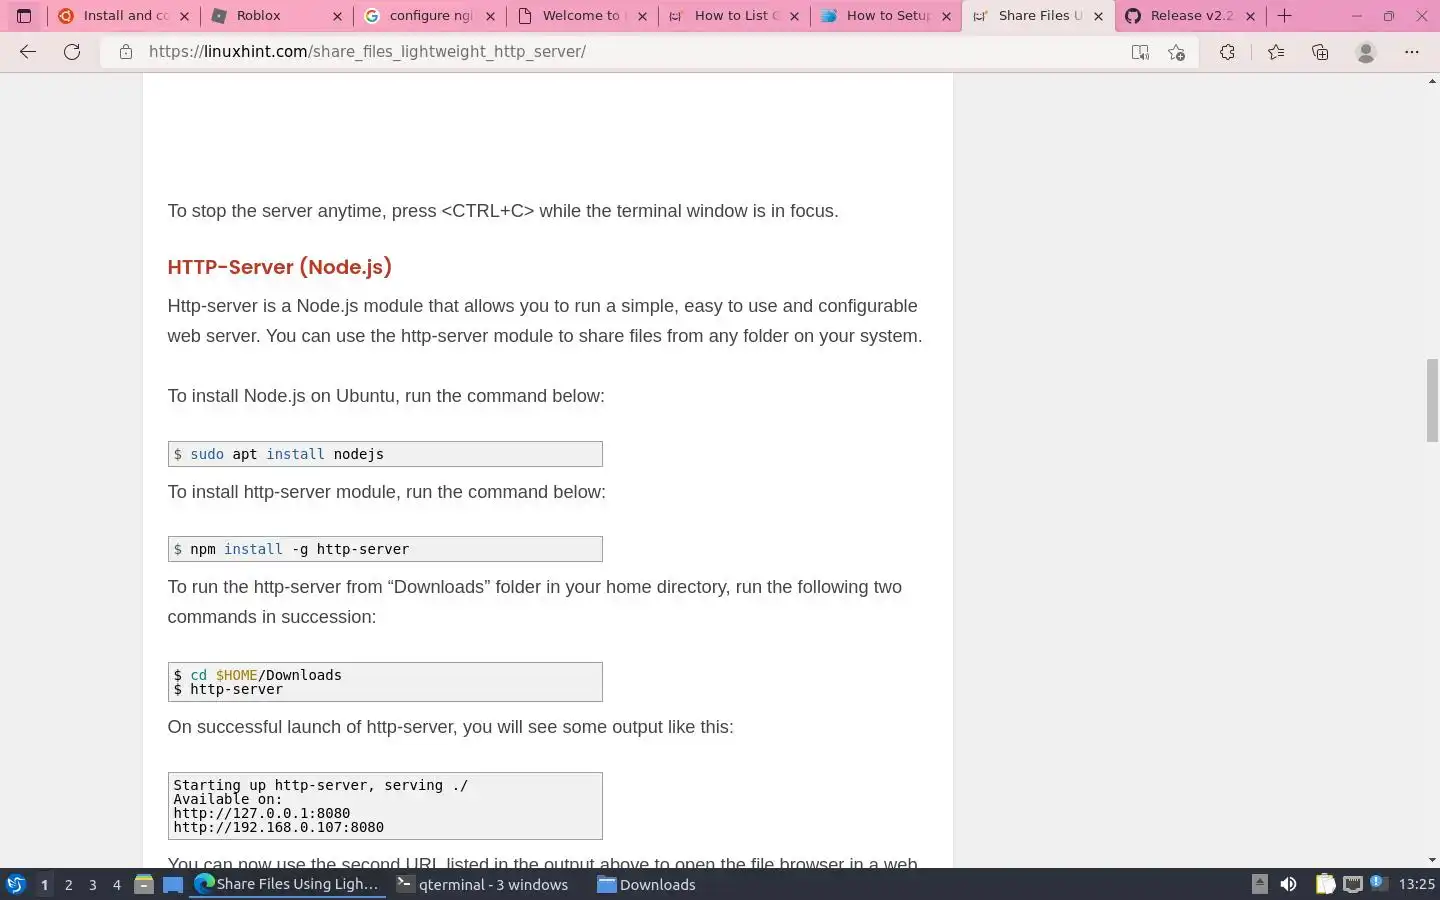Open the network monitor tray icon

click(1353, 884)
